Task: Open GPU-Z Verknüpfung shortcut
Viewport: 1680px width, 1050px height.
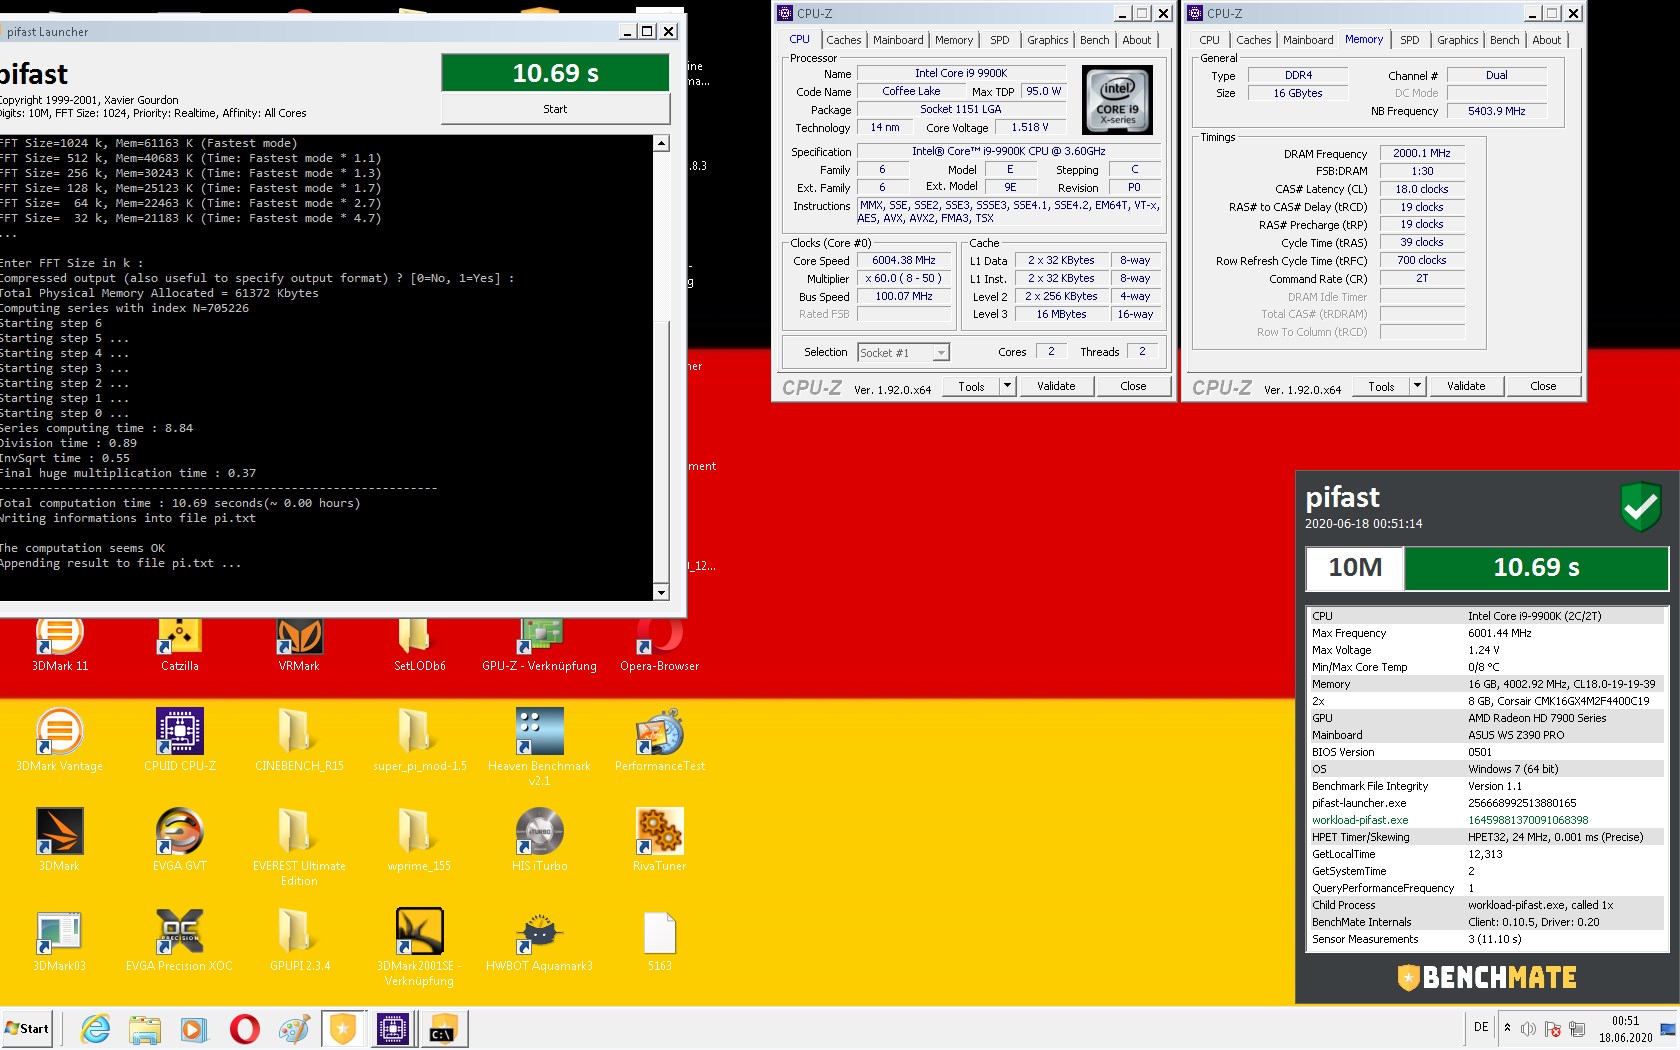Action: tap(539, 643)
